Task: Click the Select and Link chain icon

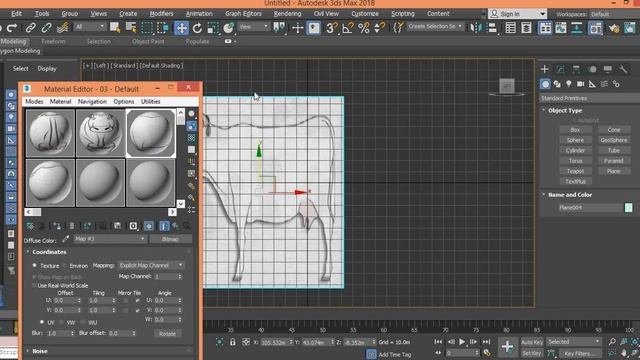Action: click(31, 28)
